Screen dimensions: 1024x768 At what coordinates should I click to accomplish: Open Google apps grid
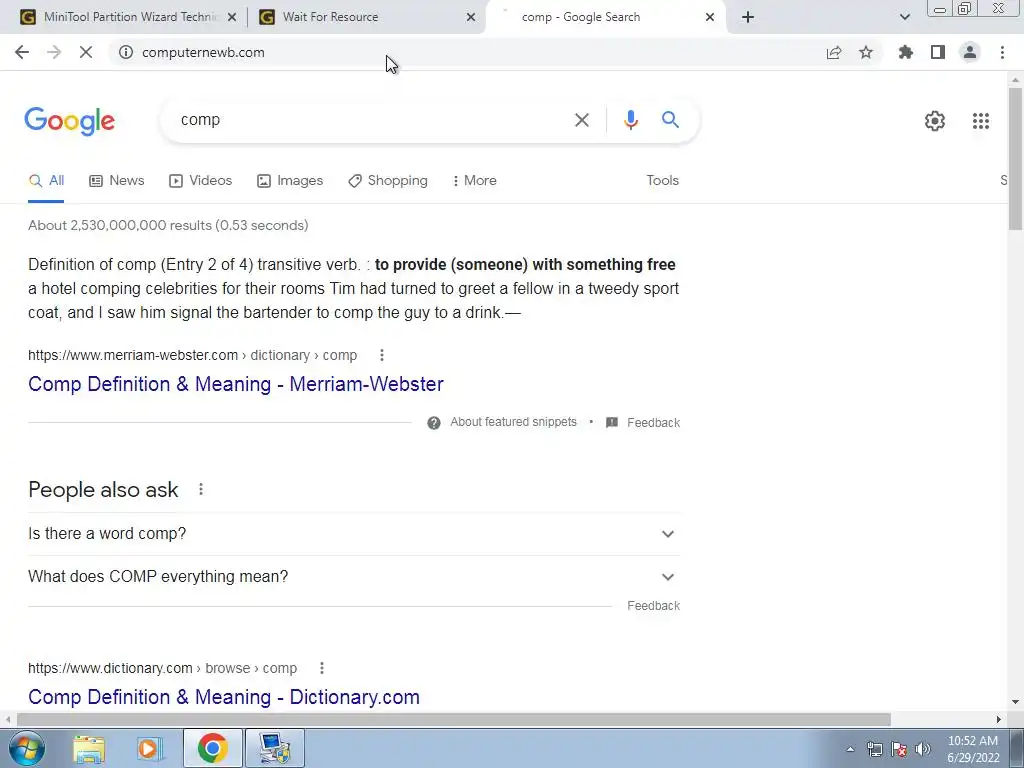pos(981,121)
